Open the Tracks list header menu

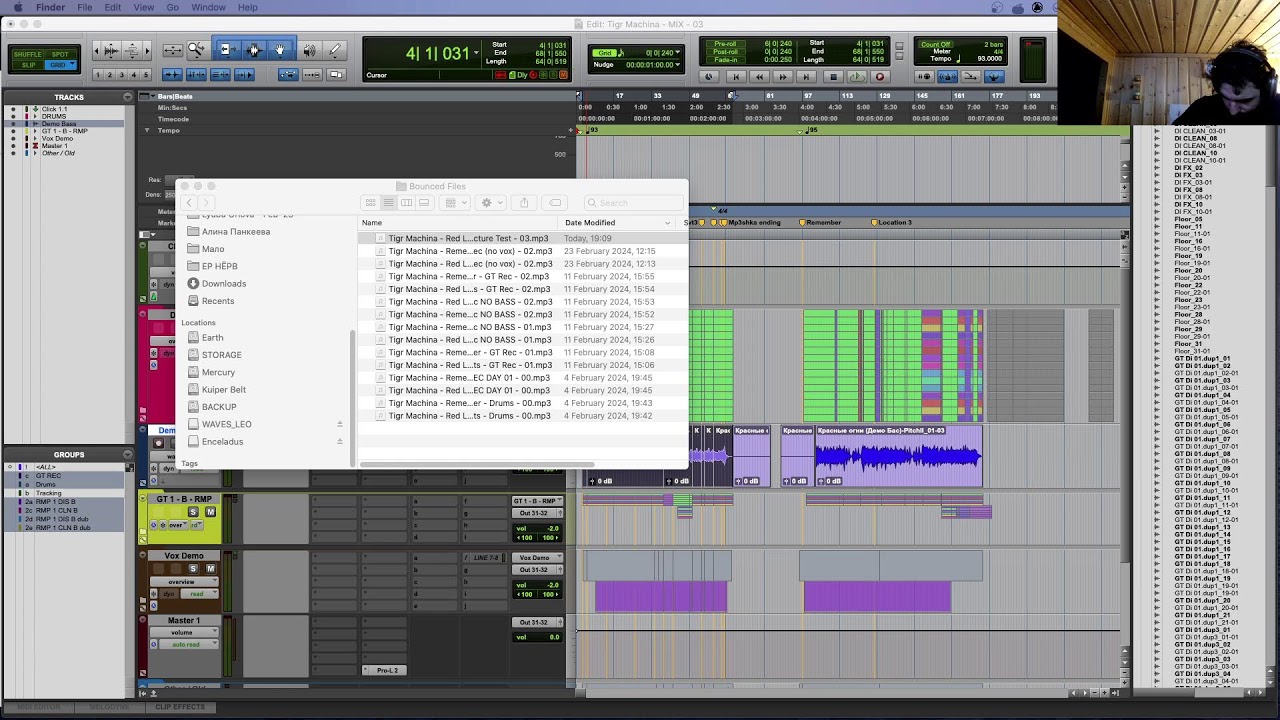(x=127, y=97)
